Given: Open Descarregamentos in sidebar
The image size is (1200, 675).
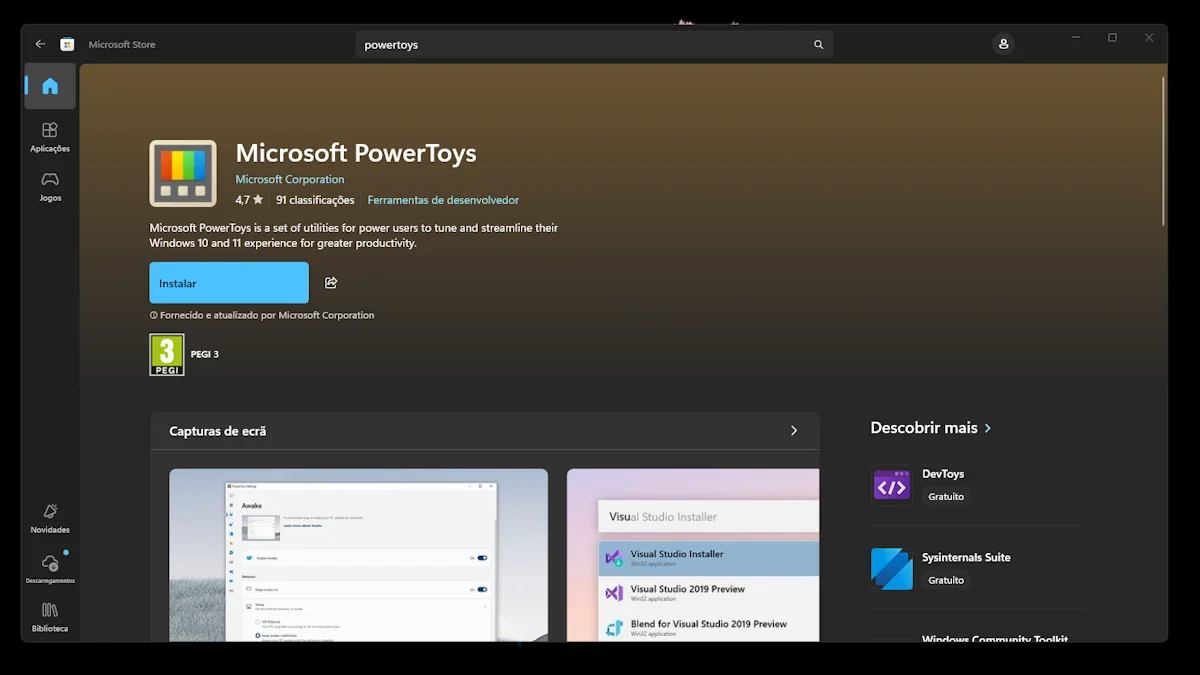Looking at the screenshot, I should click(x=50, y=568).
